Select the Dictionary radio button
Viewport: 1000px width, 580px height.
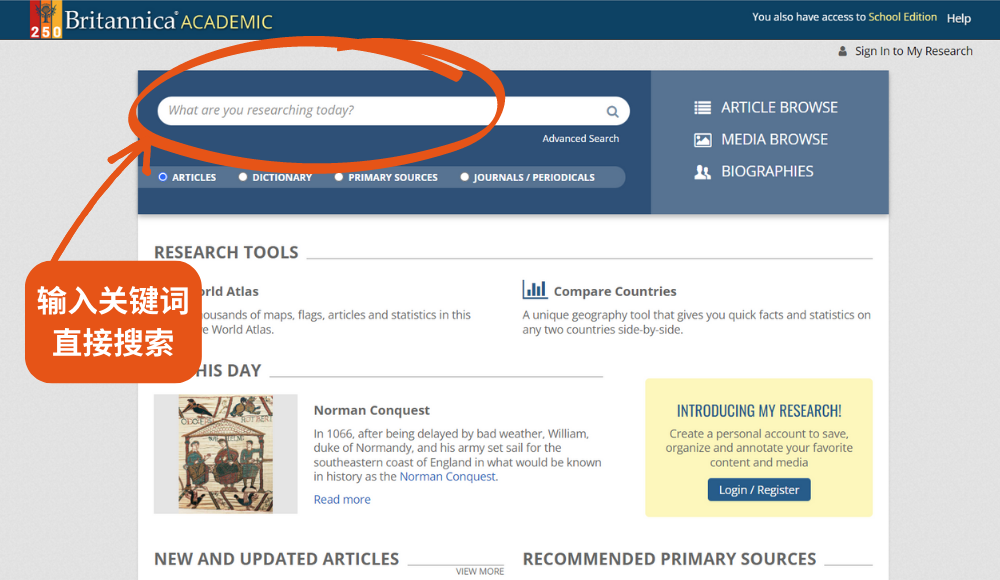point(243,177)
